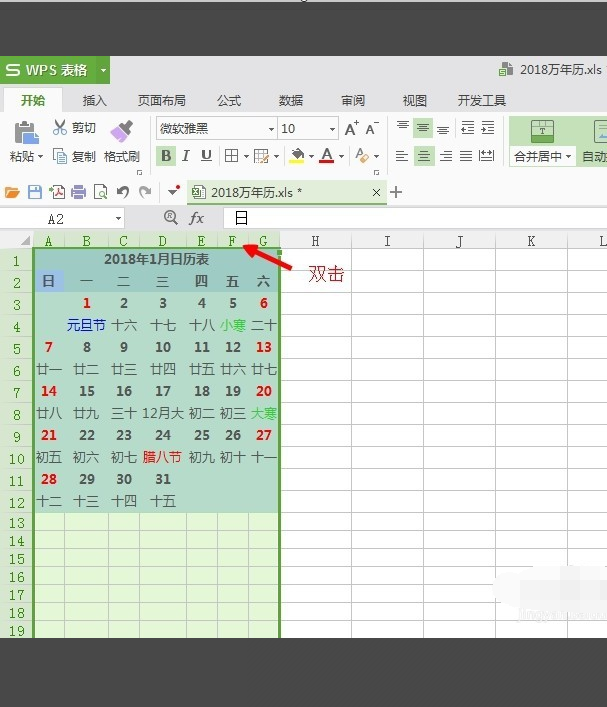Screen dimensions: 607x707
Task: Open fill color dropdown arrow
Action: click(311, 156)
